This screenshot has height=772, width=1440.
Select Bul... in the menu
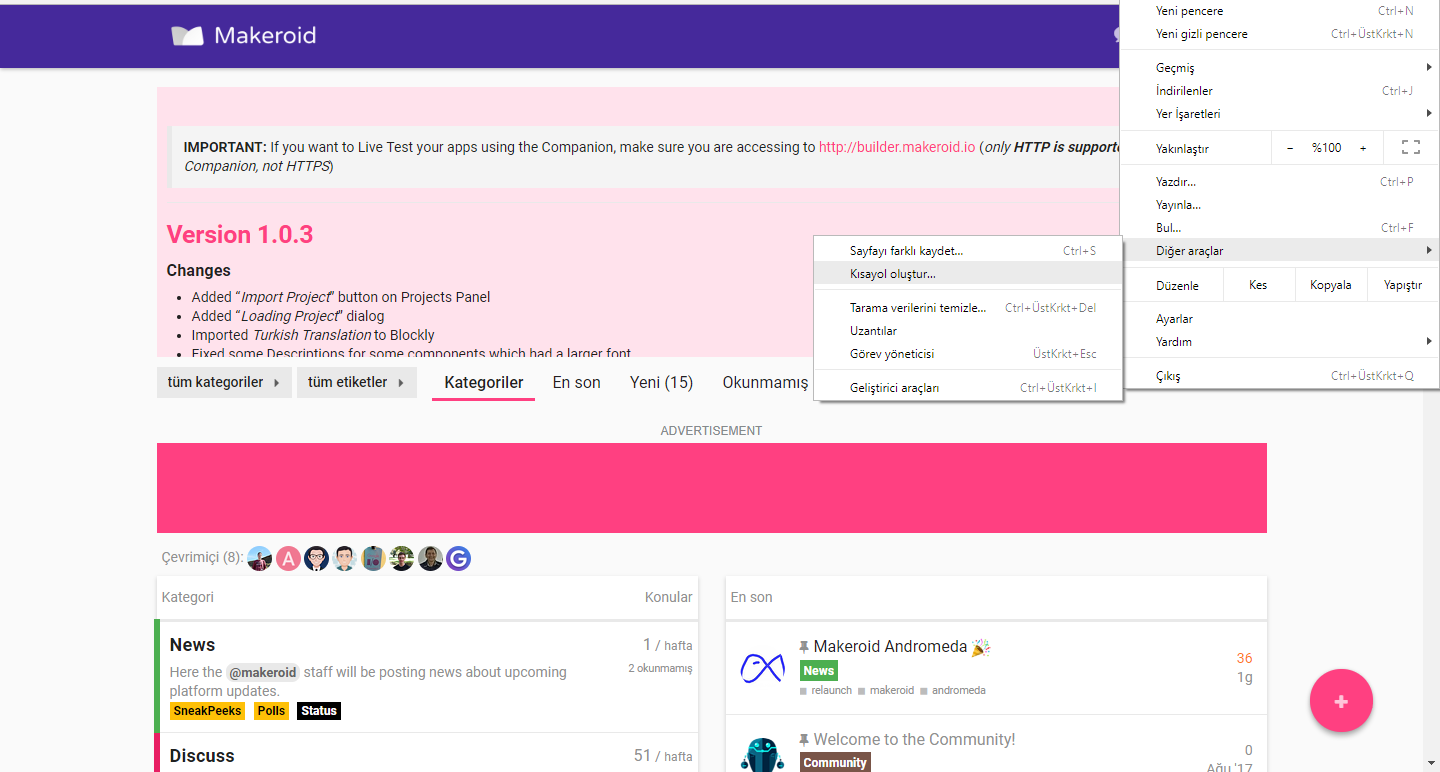pyautogui.click(x=1279, y=228)
